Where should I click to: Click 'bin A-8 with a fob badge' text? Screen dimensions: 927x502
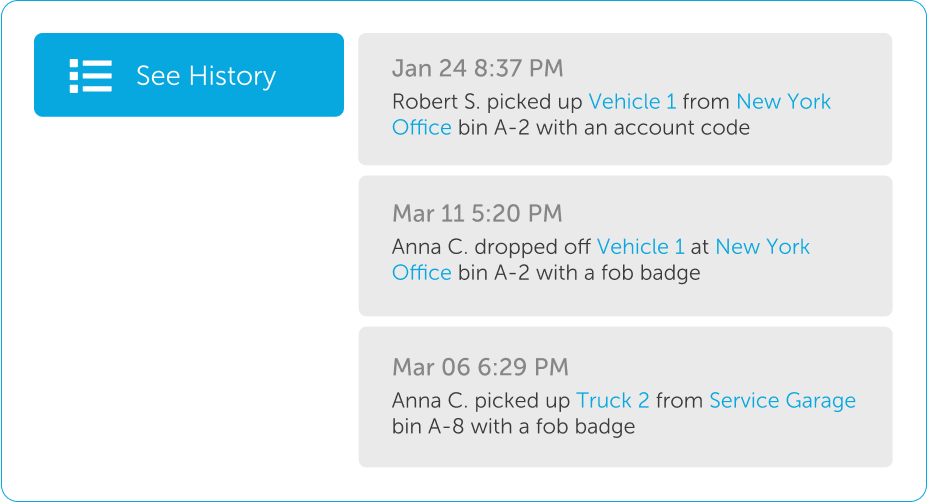point(513,426)
